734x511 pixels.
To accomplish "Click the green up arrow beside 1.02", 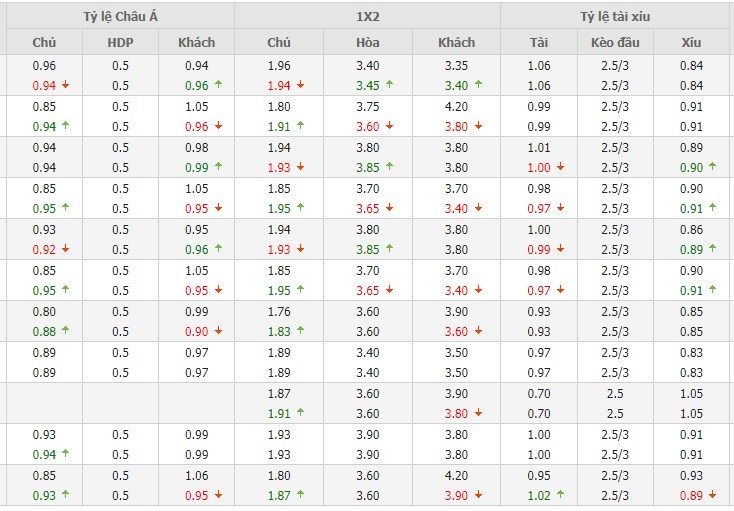I will (559, 495).
